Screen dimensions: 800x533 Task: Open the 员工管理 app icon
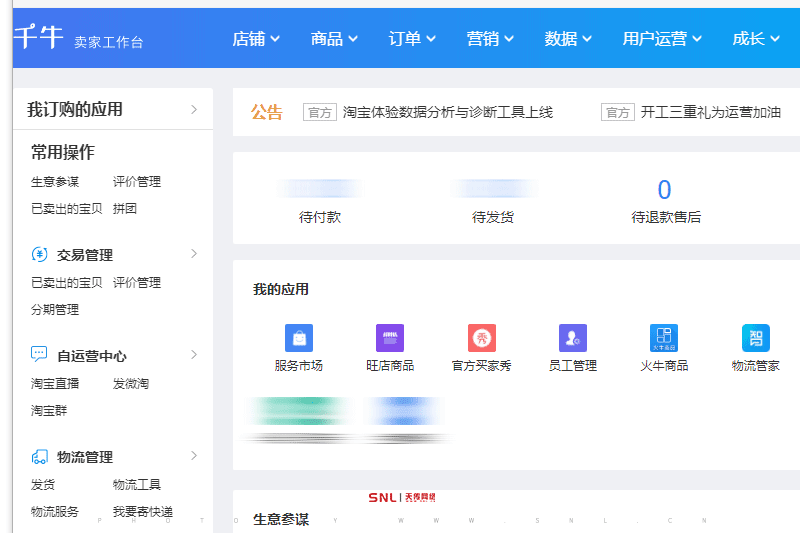573,338
